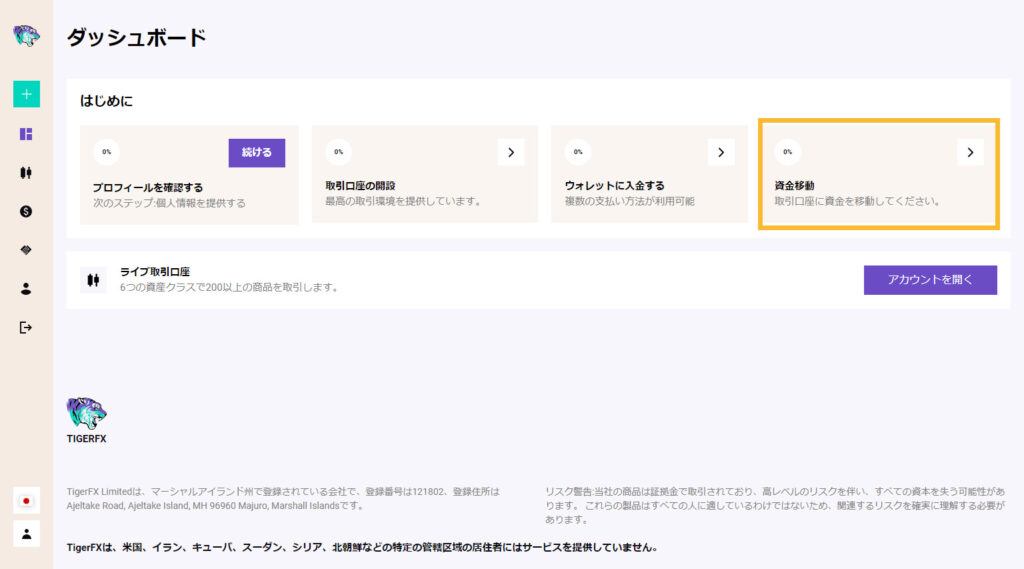This screenshot has width=1024, height=569.
Task: Open the Japan flag language selector
Action: pyautogui.click(x=26, y=500)
